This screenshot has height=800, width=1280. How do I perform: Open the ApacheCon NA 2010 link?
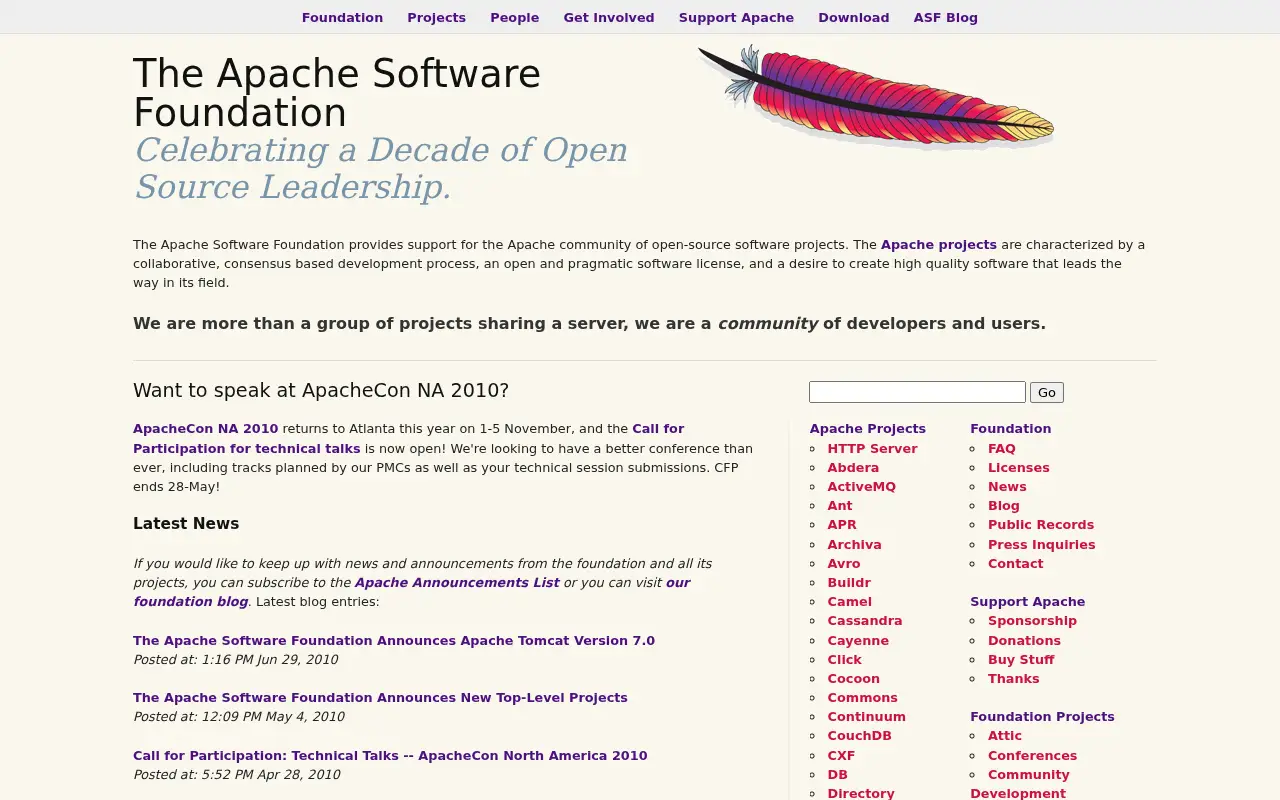tap(206, 429)
